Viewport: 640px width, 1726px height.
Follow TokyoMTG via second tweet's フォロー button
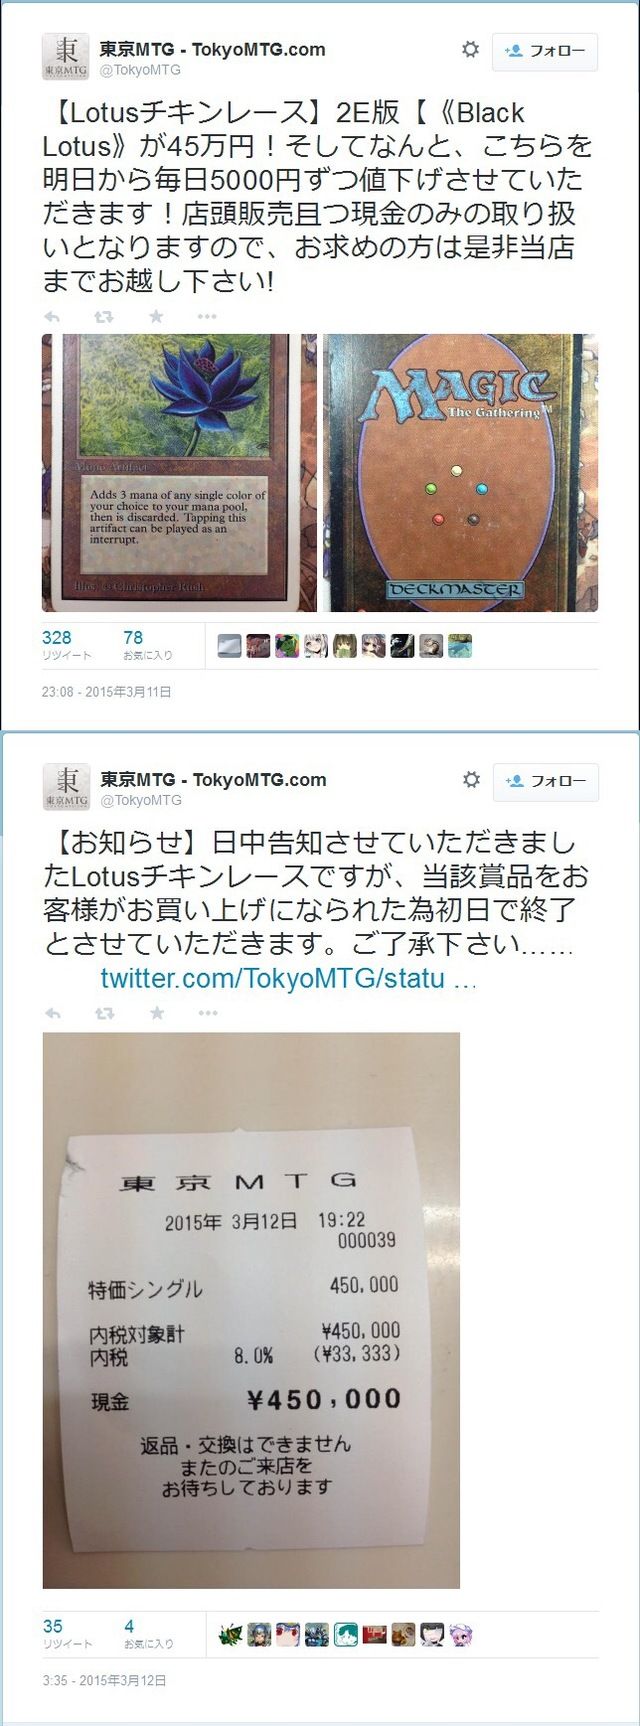pos(546,781)
